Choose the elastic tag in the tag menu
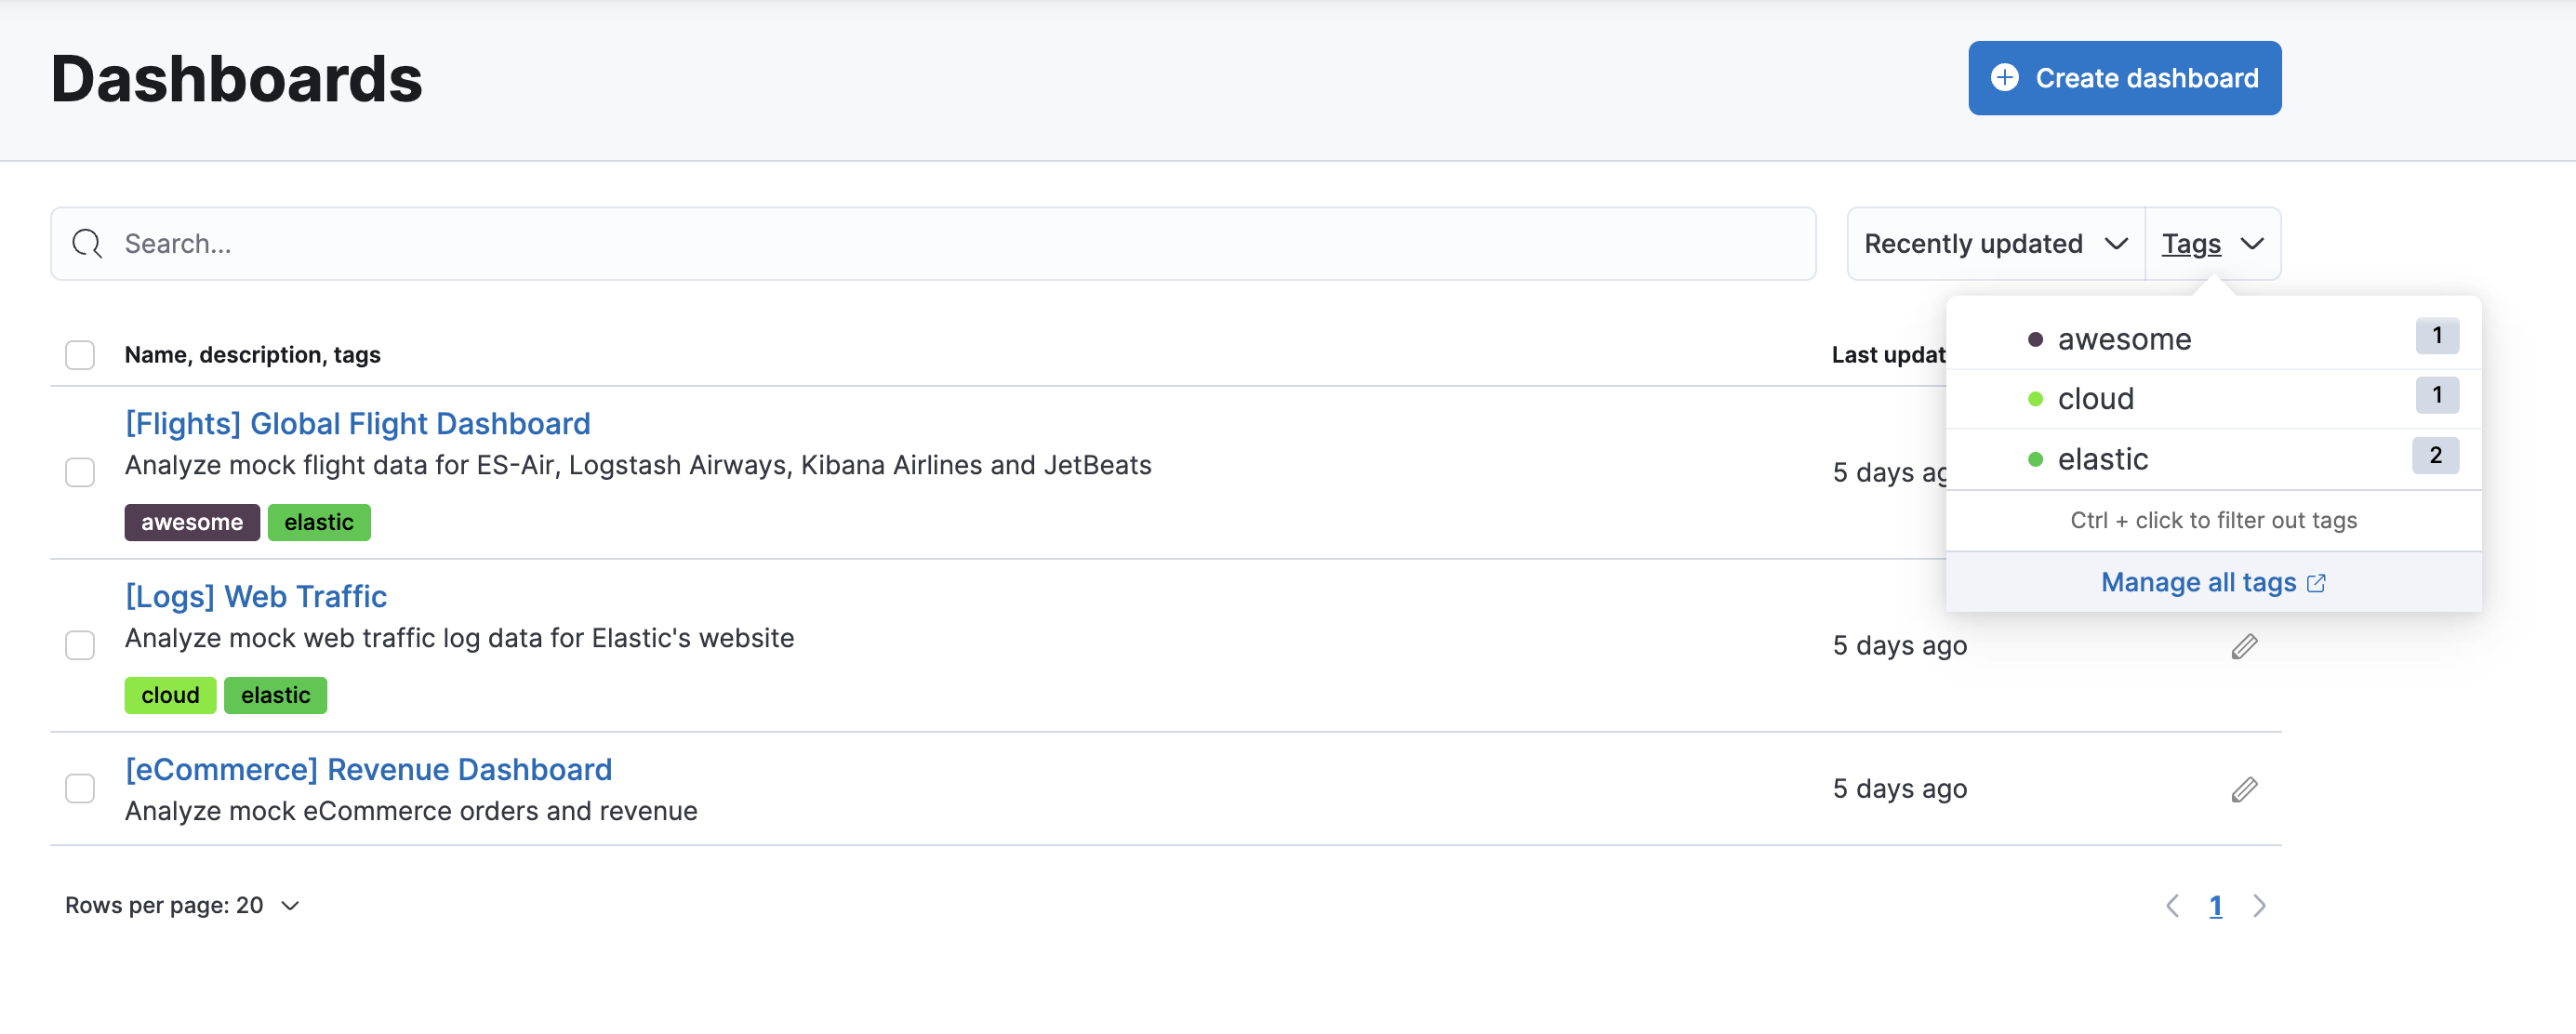 [x=2102, y=459]
